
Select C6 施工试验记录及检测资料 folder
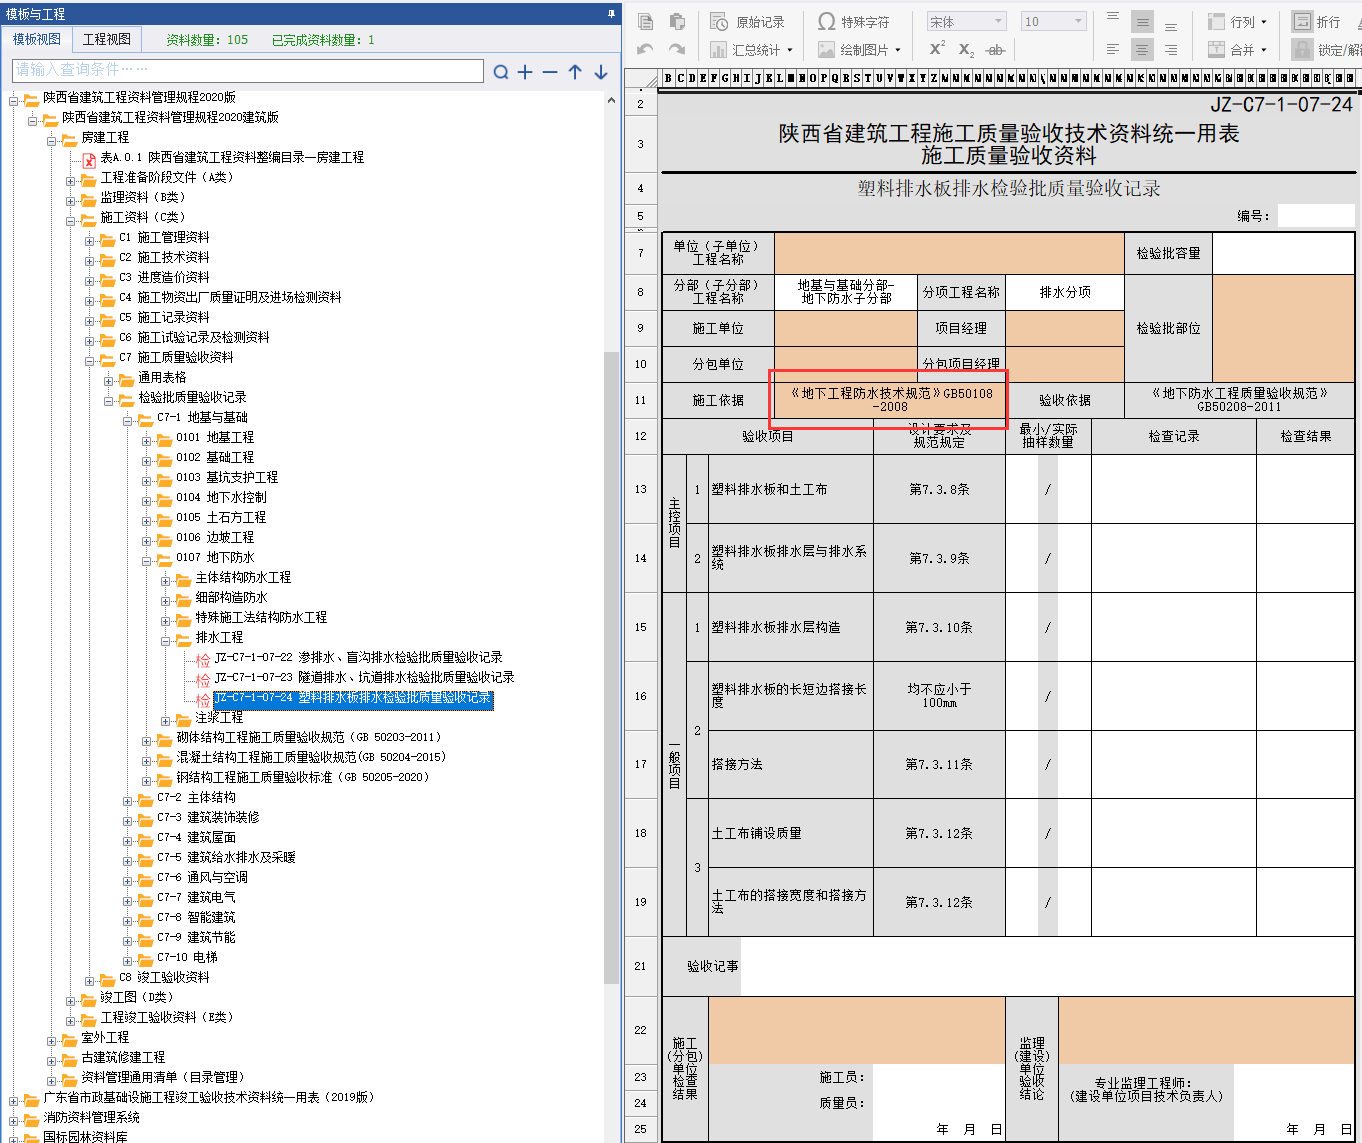(x=194, y=337)
